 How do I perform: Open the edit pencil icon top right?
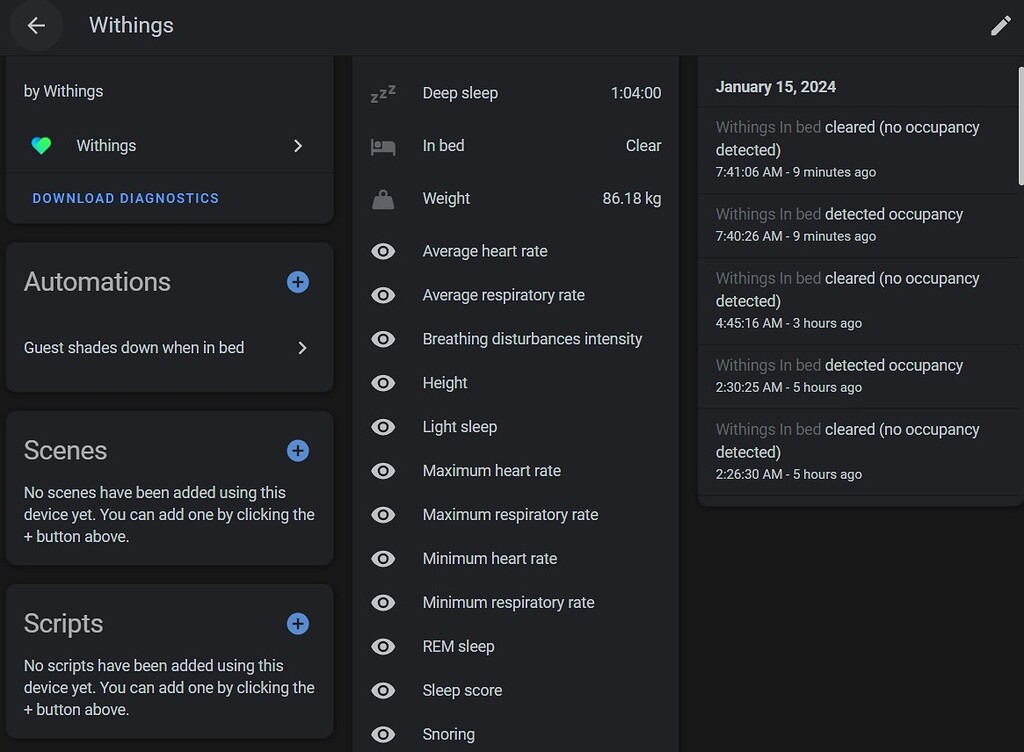click(1001, 26)
